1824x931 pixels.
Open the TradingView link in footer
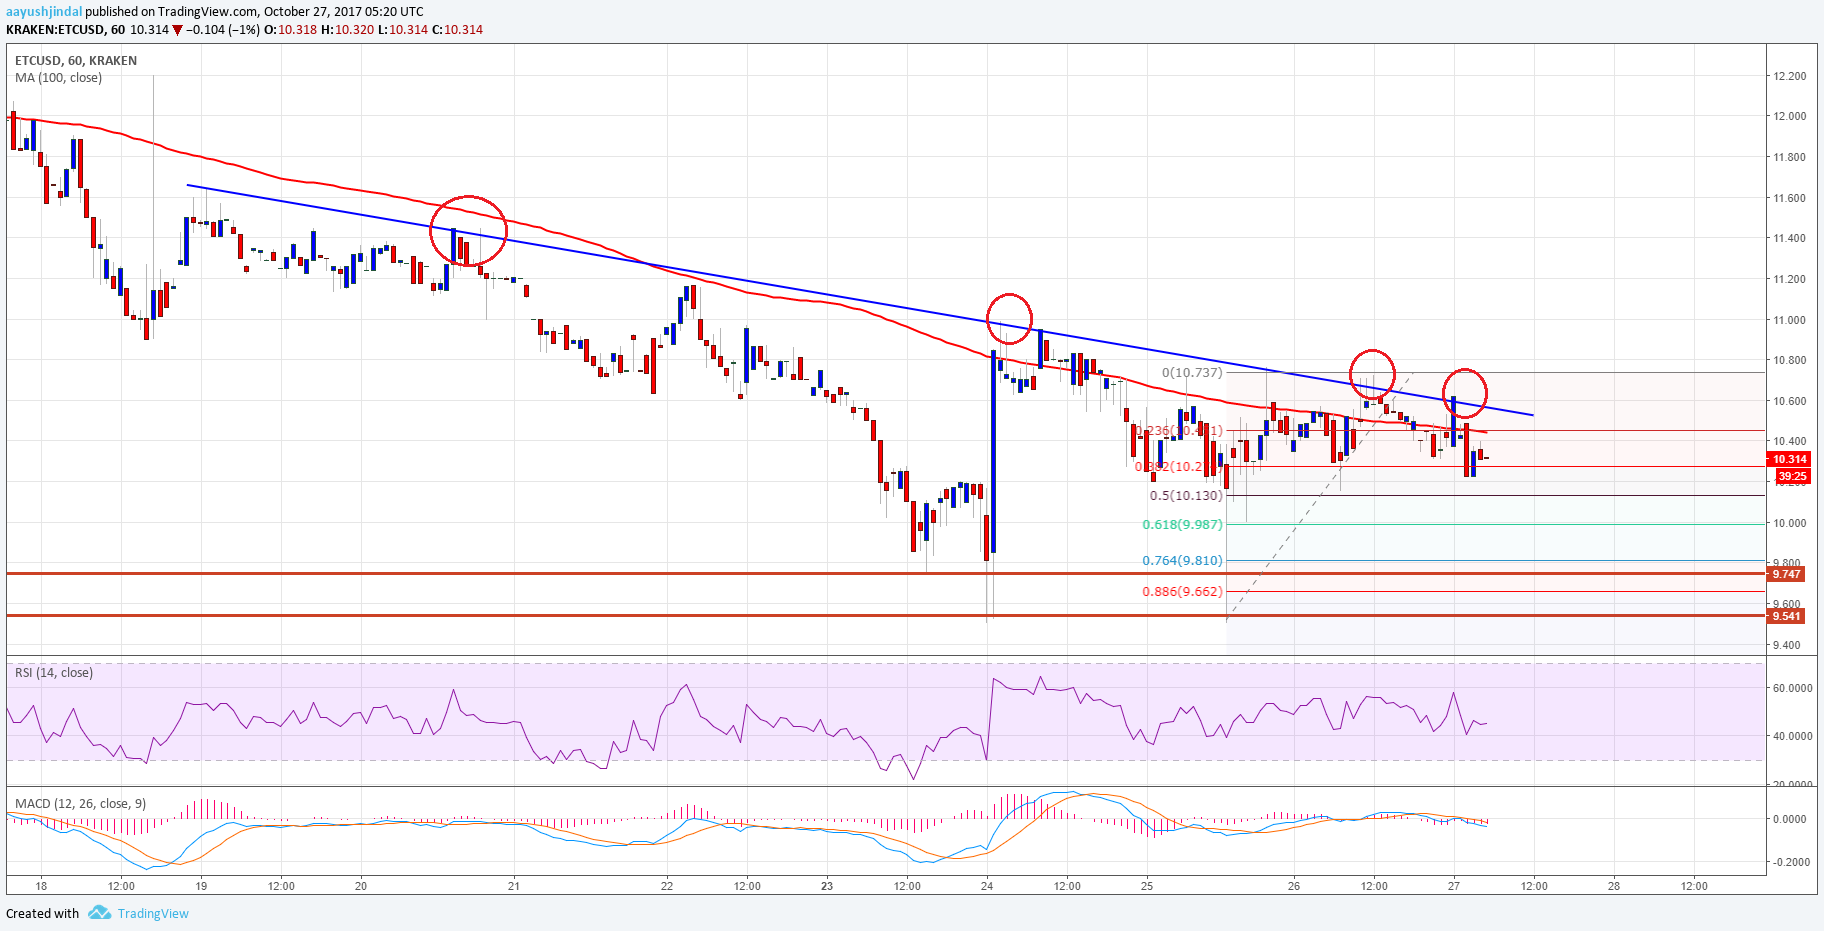(153, 913)
